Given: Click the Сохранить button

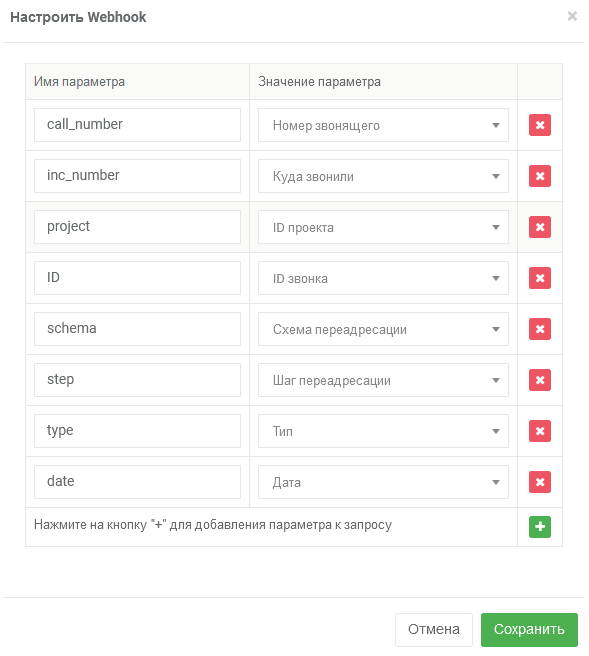Looking at the screenshot, I should click(x=529, y=630).
